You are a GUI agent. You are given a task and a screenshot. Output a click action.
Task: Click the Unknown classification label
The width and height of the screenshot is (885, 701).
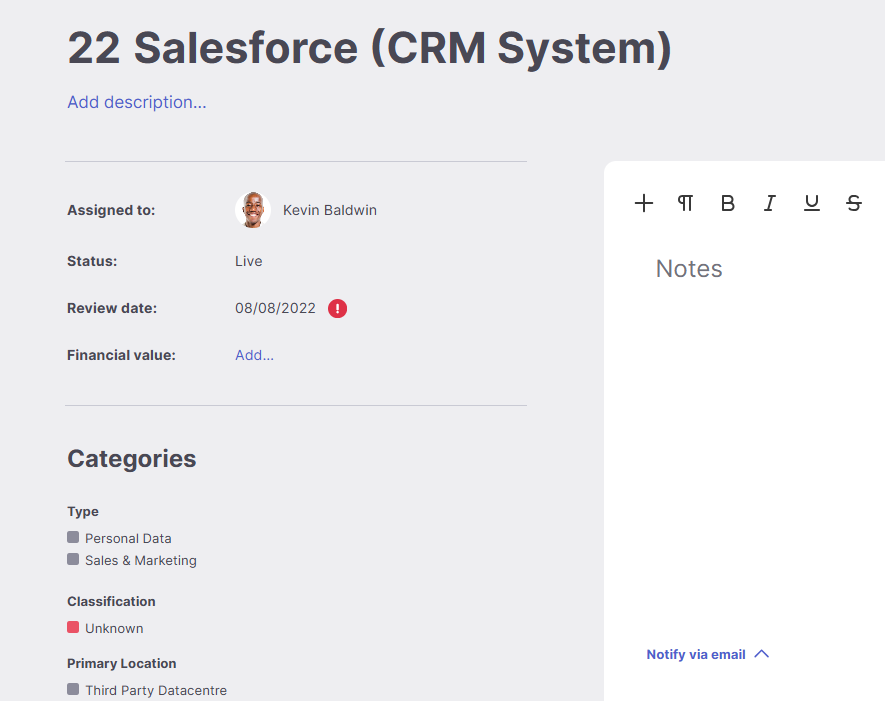(114, 628)
